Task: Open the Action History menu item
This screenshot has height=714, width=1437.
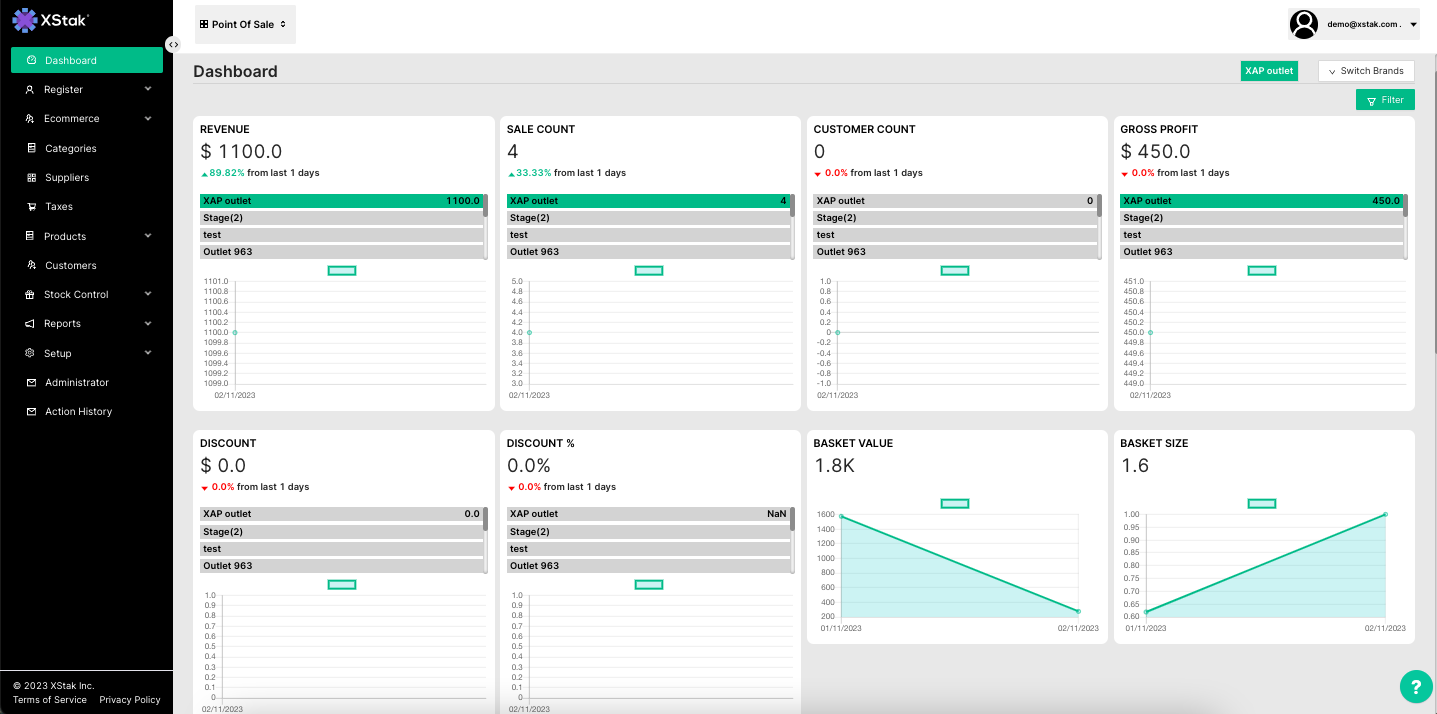Action: [78, 412]
